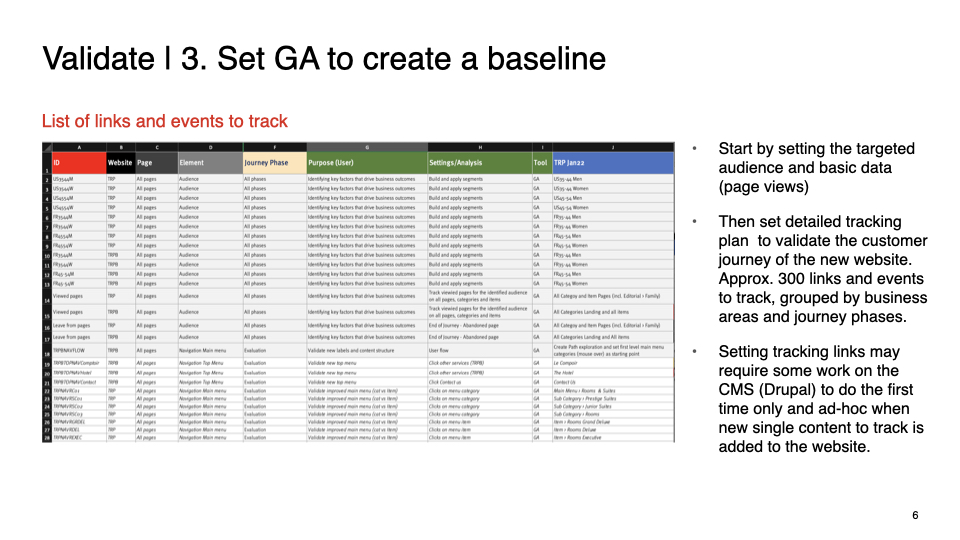960x540 pixels.
Task: Click the red List of links subtitle
Action: (164, 121)
